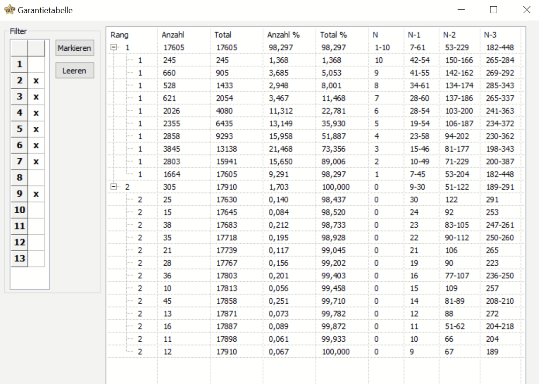Select filter row header 13

click(19, 258)
